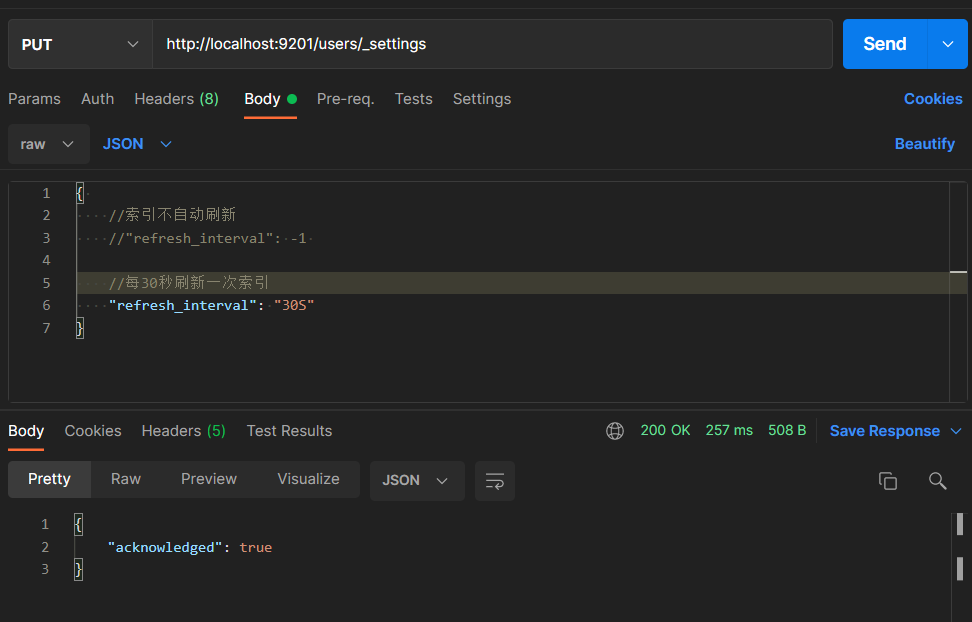Open the response Headers (5) tab

pos(183,431)
